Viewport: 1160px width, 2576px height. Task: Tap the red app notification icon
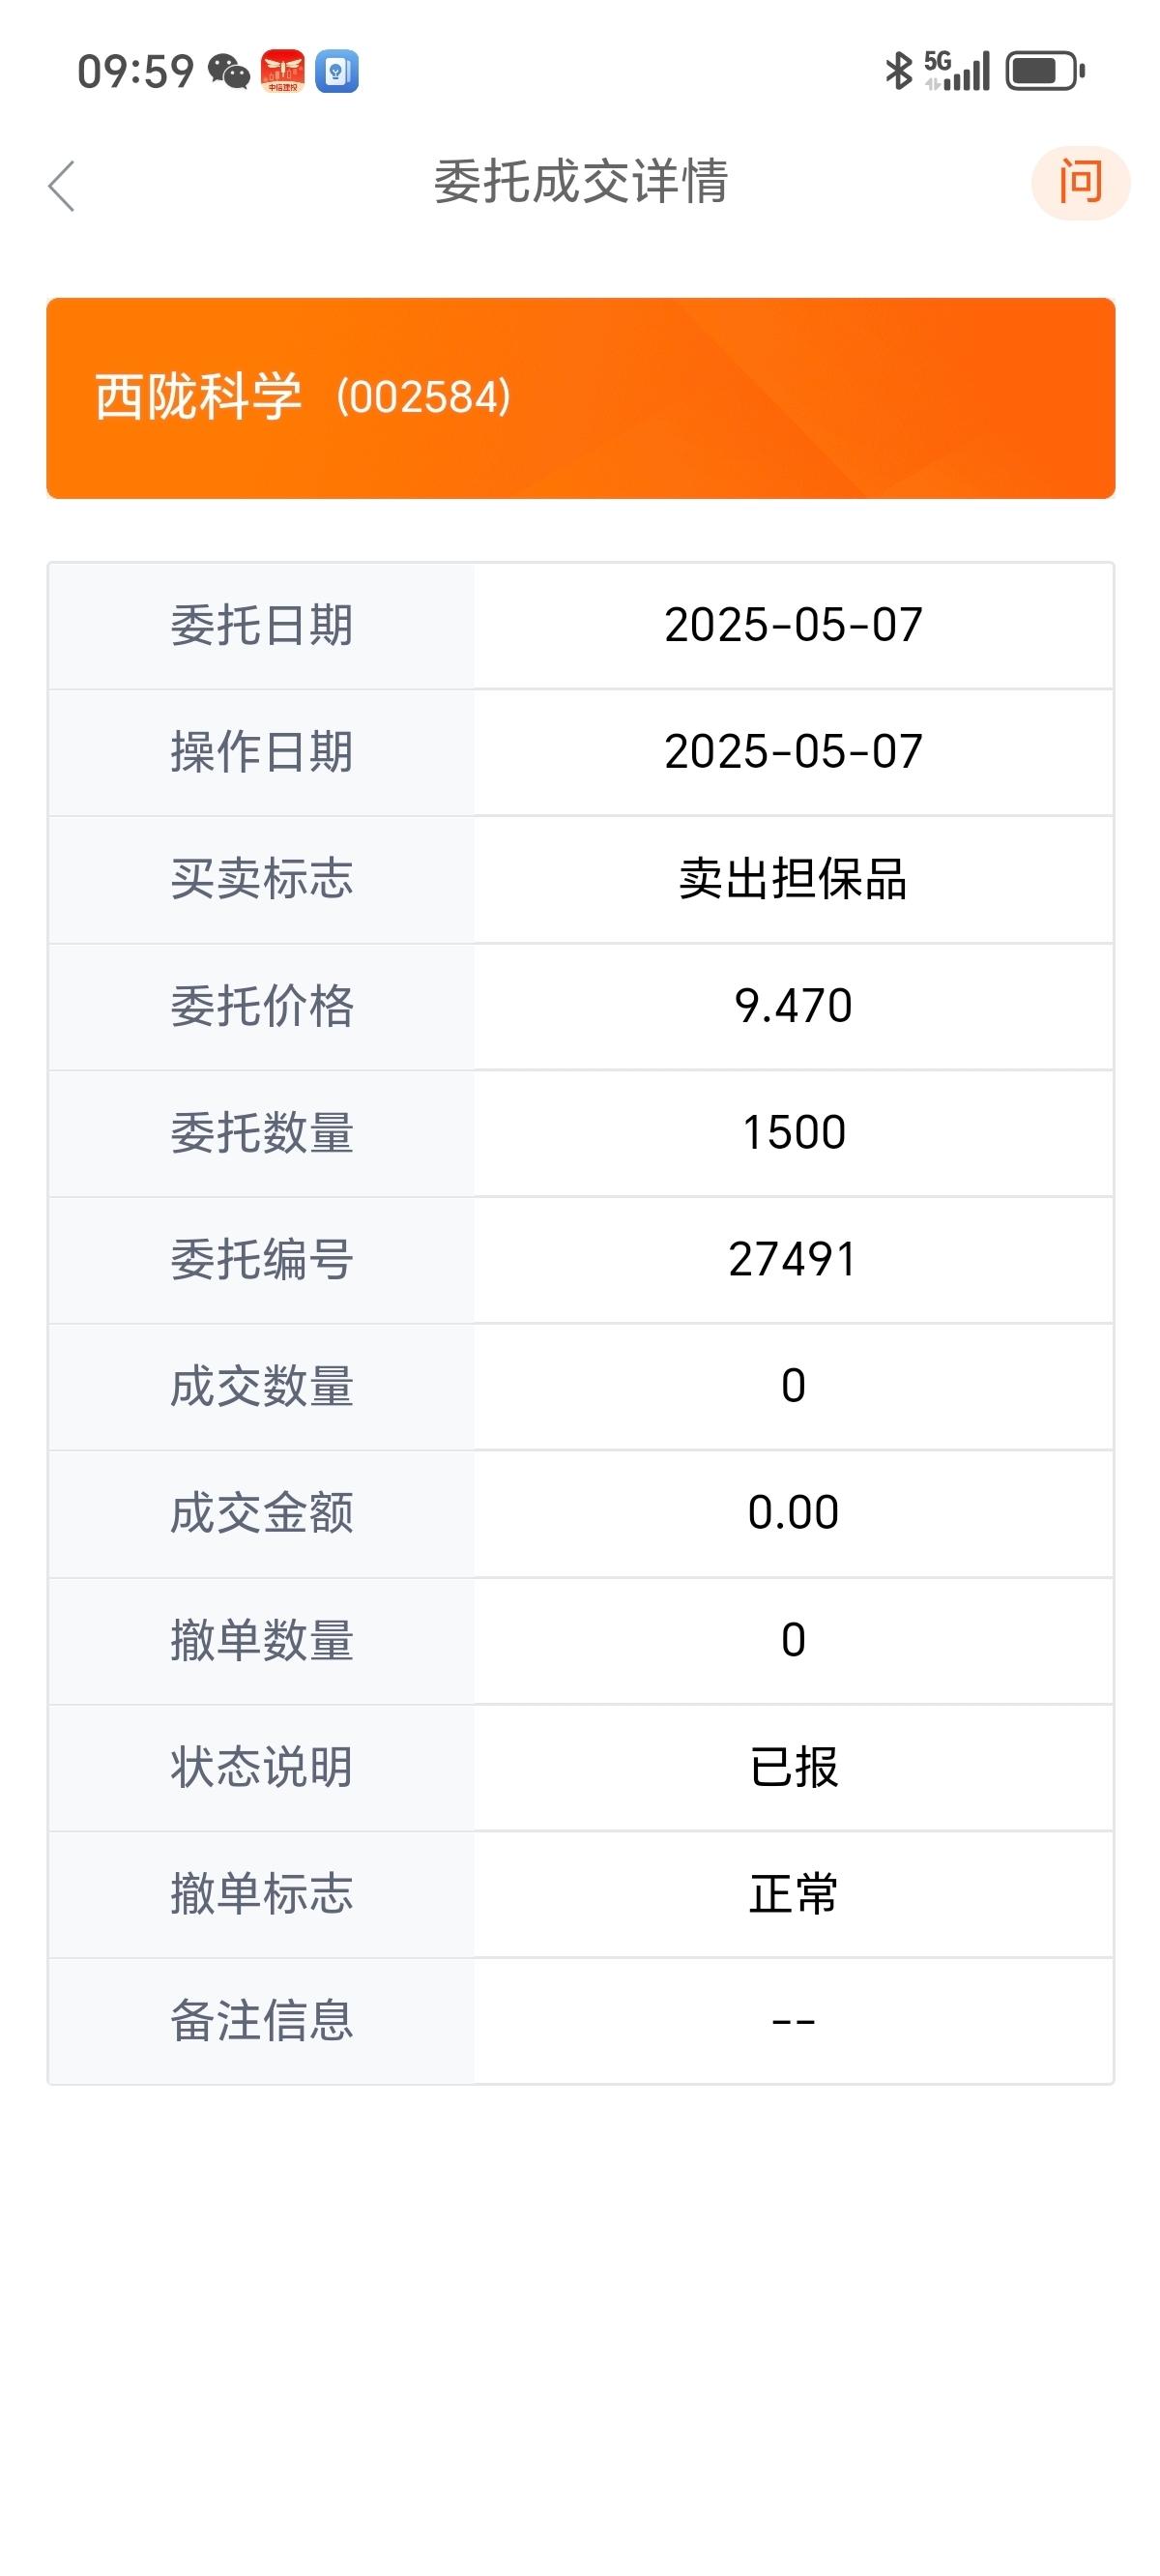282,71
